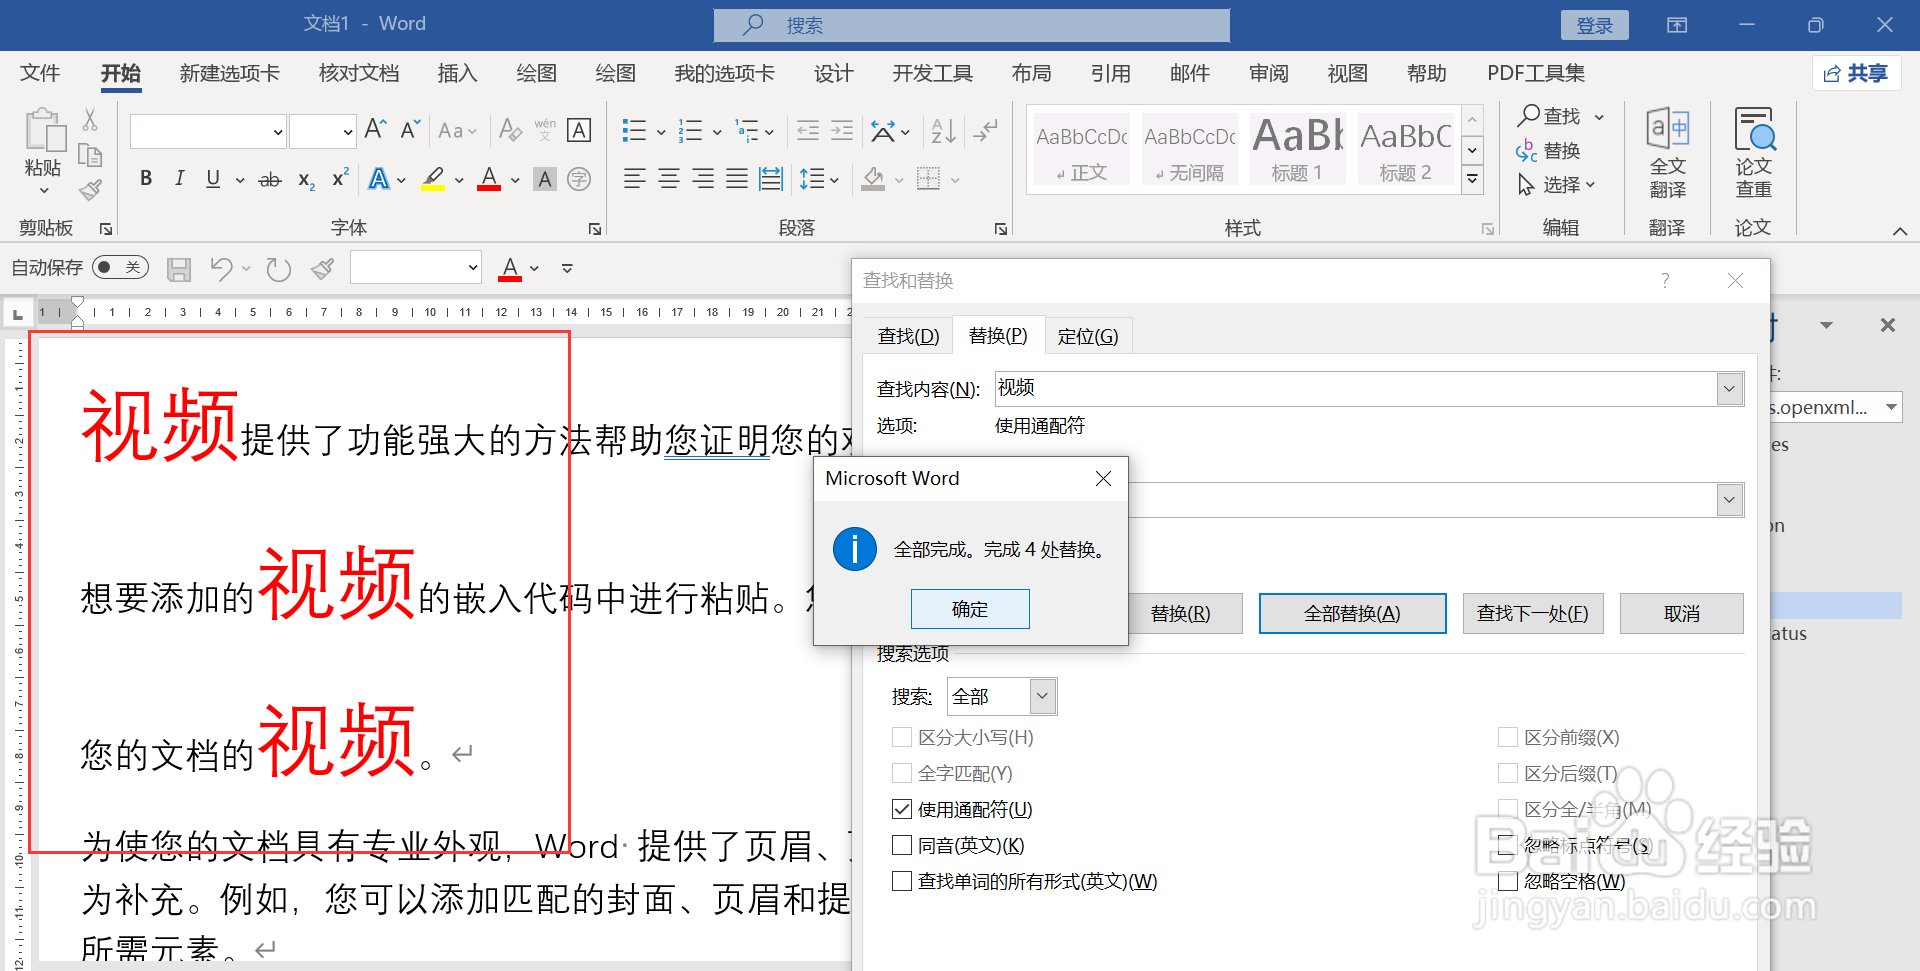Click the numbered list icon
Screen dimensions: 1920x971
(690, 130)
